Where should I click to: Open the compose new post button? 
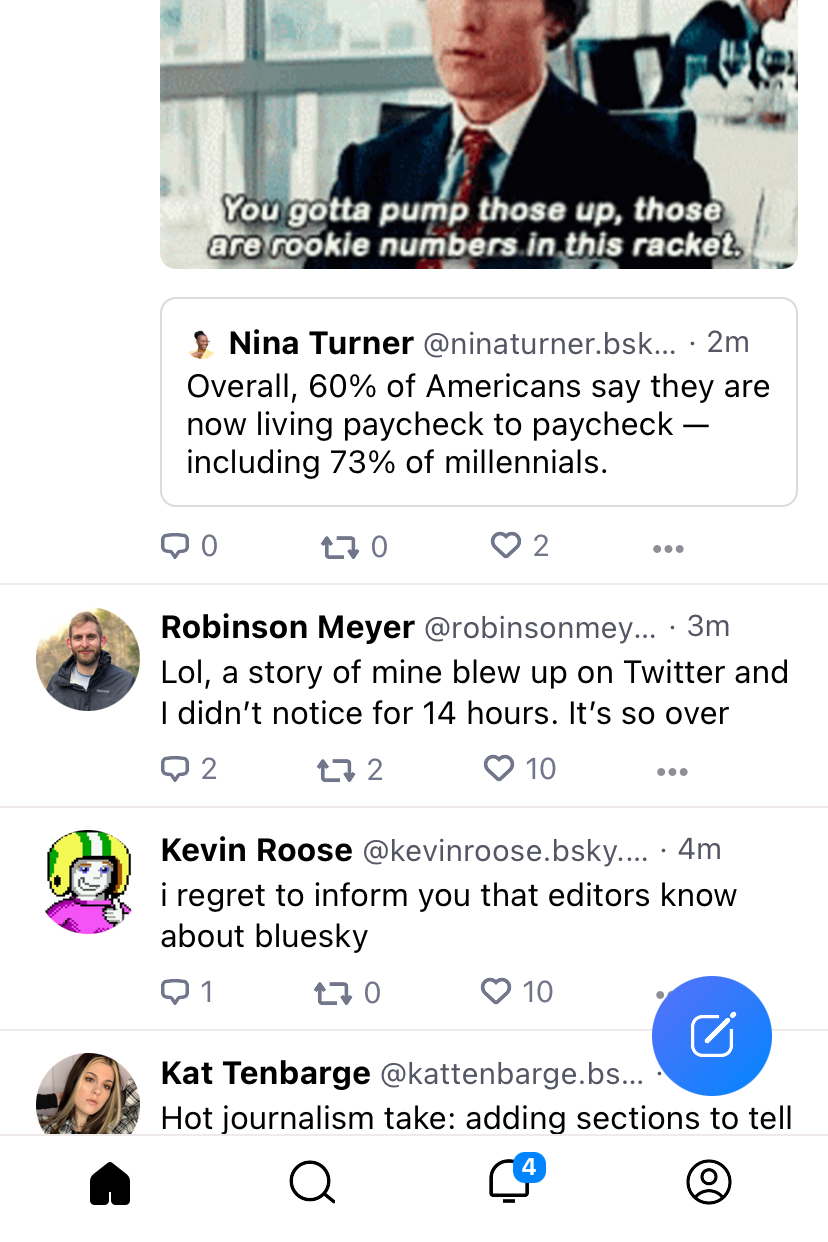[x=711, y=1036]
